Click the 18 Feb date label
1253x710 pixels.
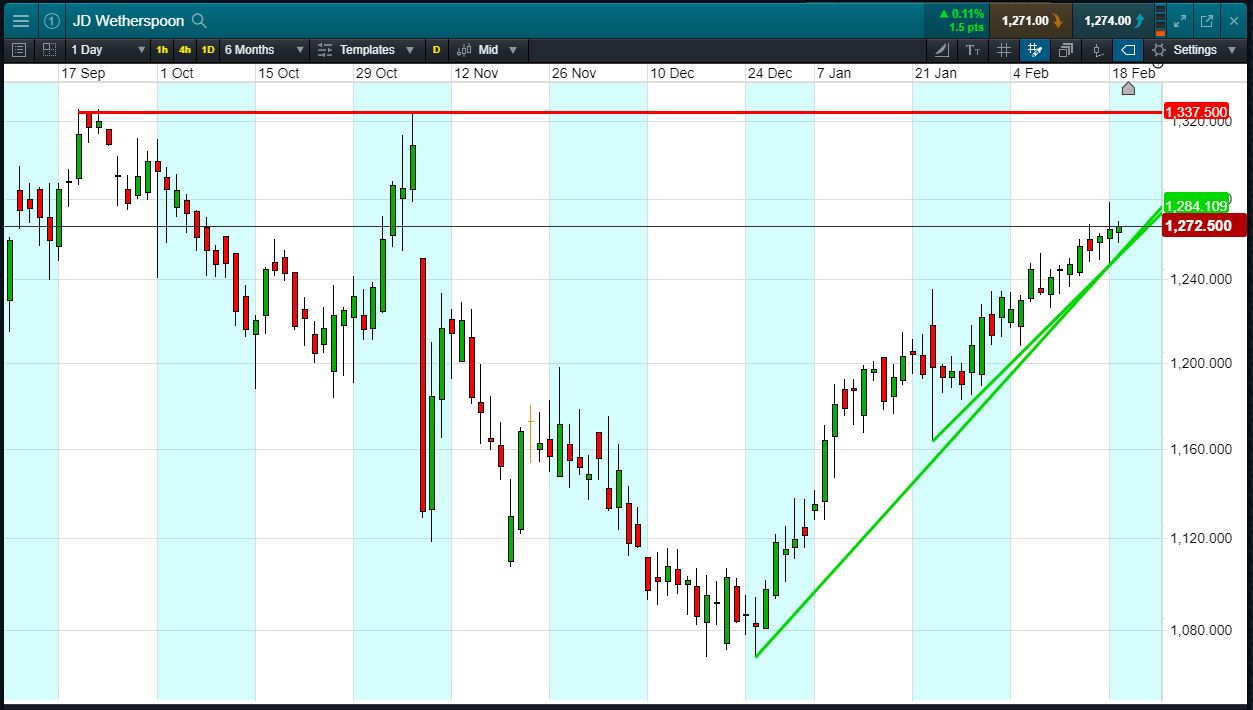pos(1134,73)
